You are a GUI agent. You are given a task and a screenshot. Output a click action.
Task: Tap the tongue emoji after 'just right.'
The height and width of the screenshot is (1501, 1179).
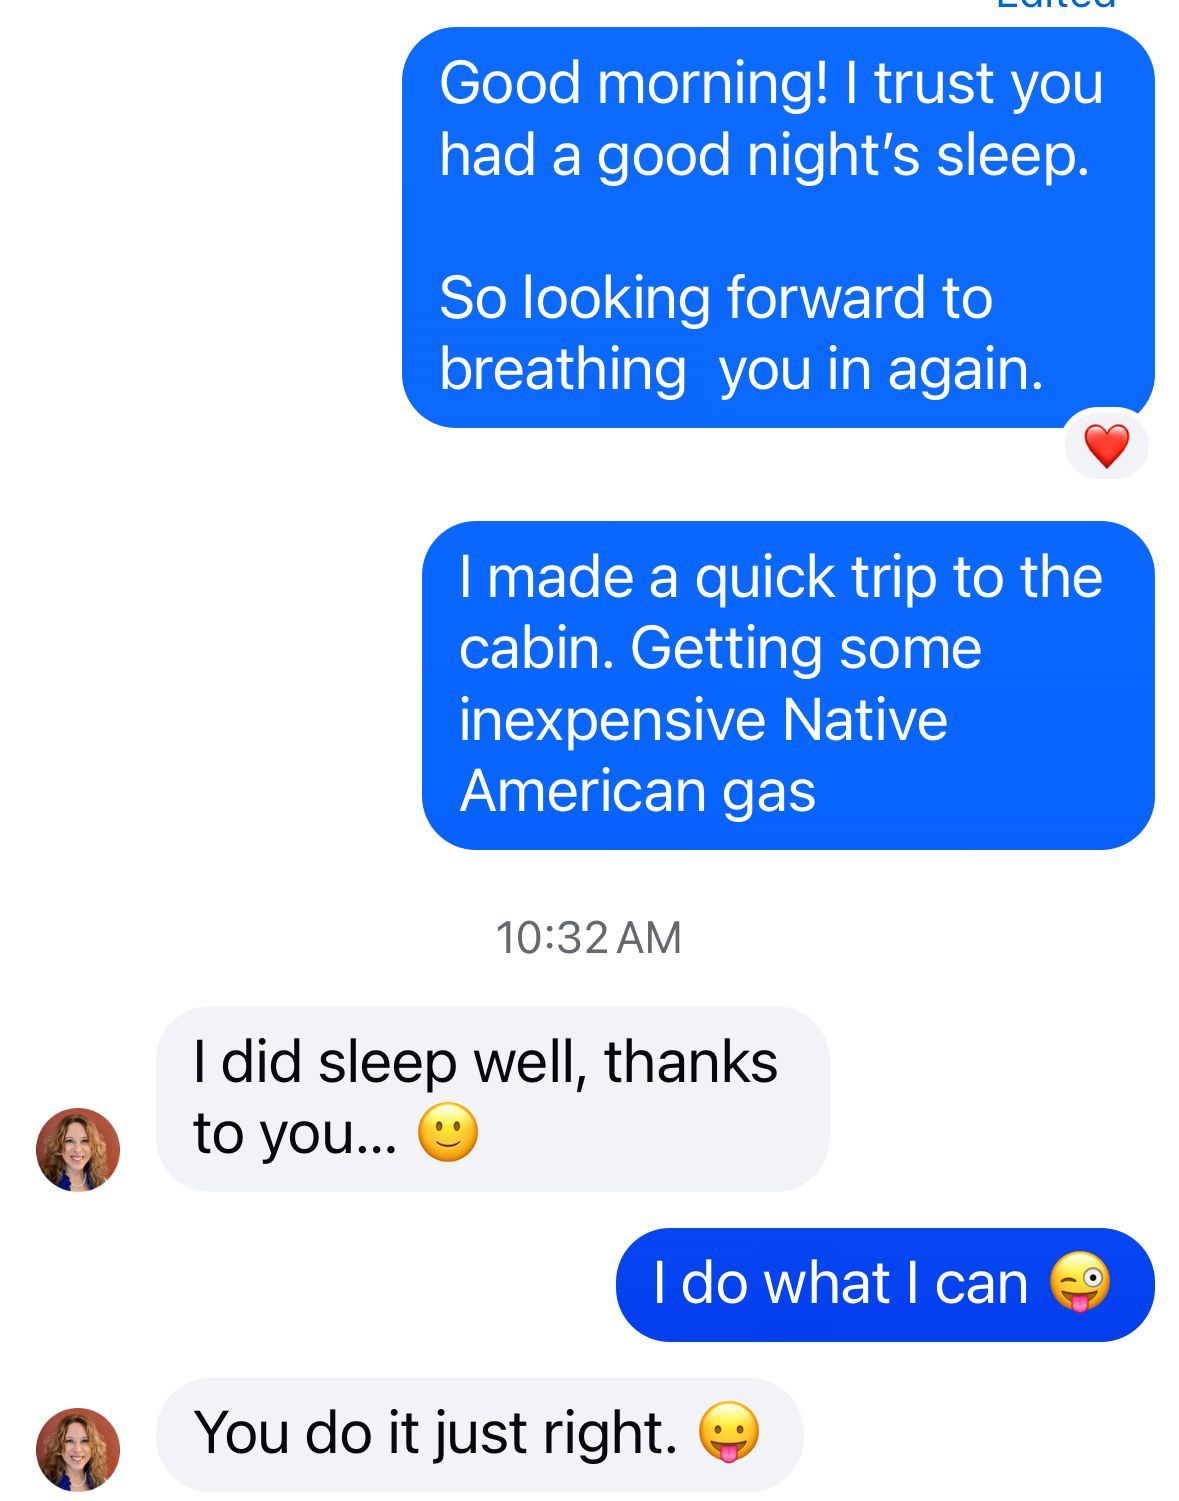[728, 1432]
